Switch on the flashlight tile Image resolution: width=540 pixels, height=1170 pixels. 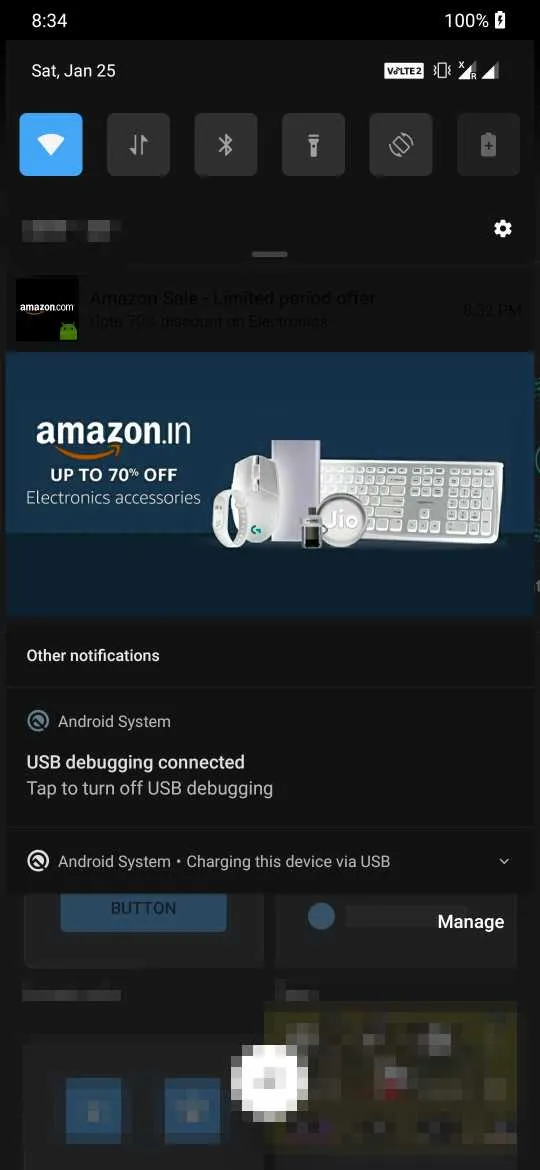tap(313, 145)
